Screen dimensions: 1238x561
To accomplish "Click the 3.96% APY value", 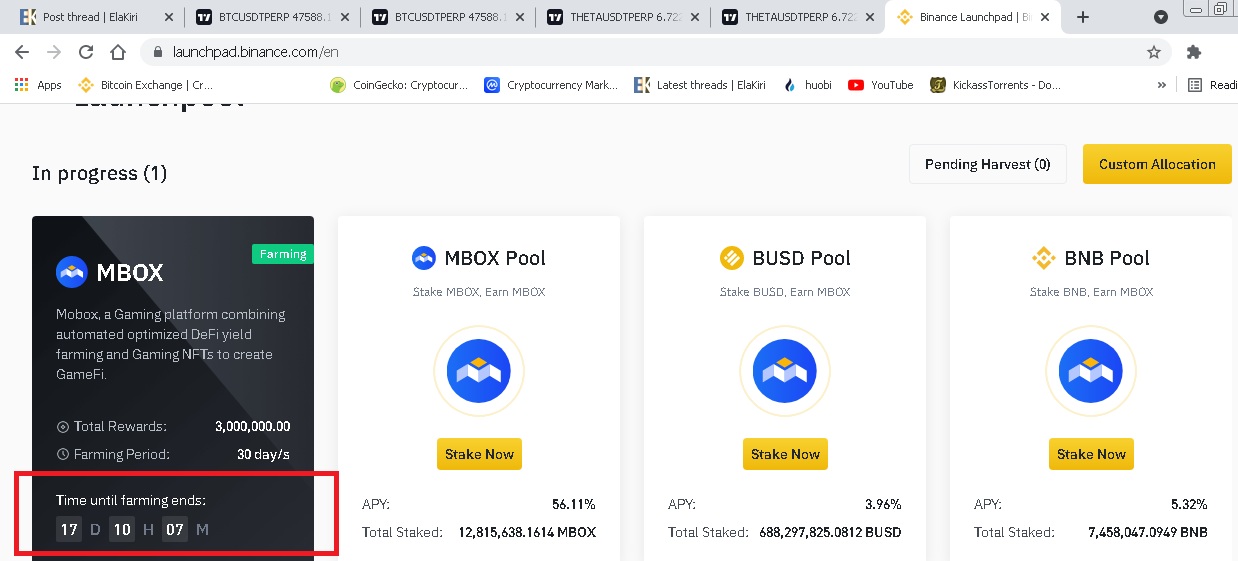I will [883, 504].
